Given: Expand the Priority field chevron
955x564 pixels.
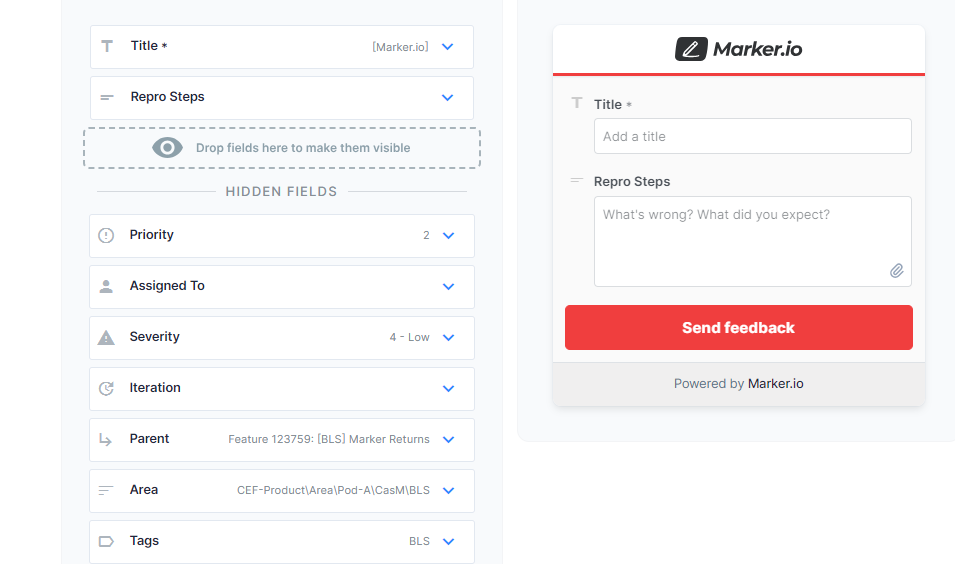Looking at the screenshot, I should (448, 236).
